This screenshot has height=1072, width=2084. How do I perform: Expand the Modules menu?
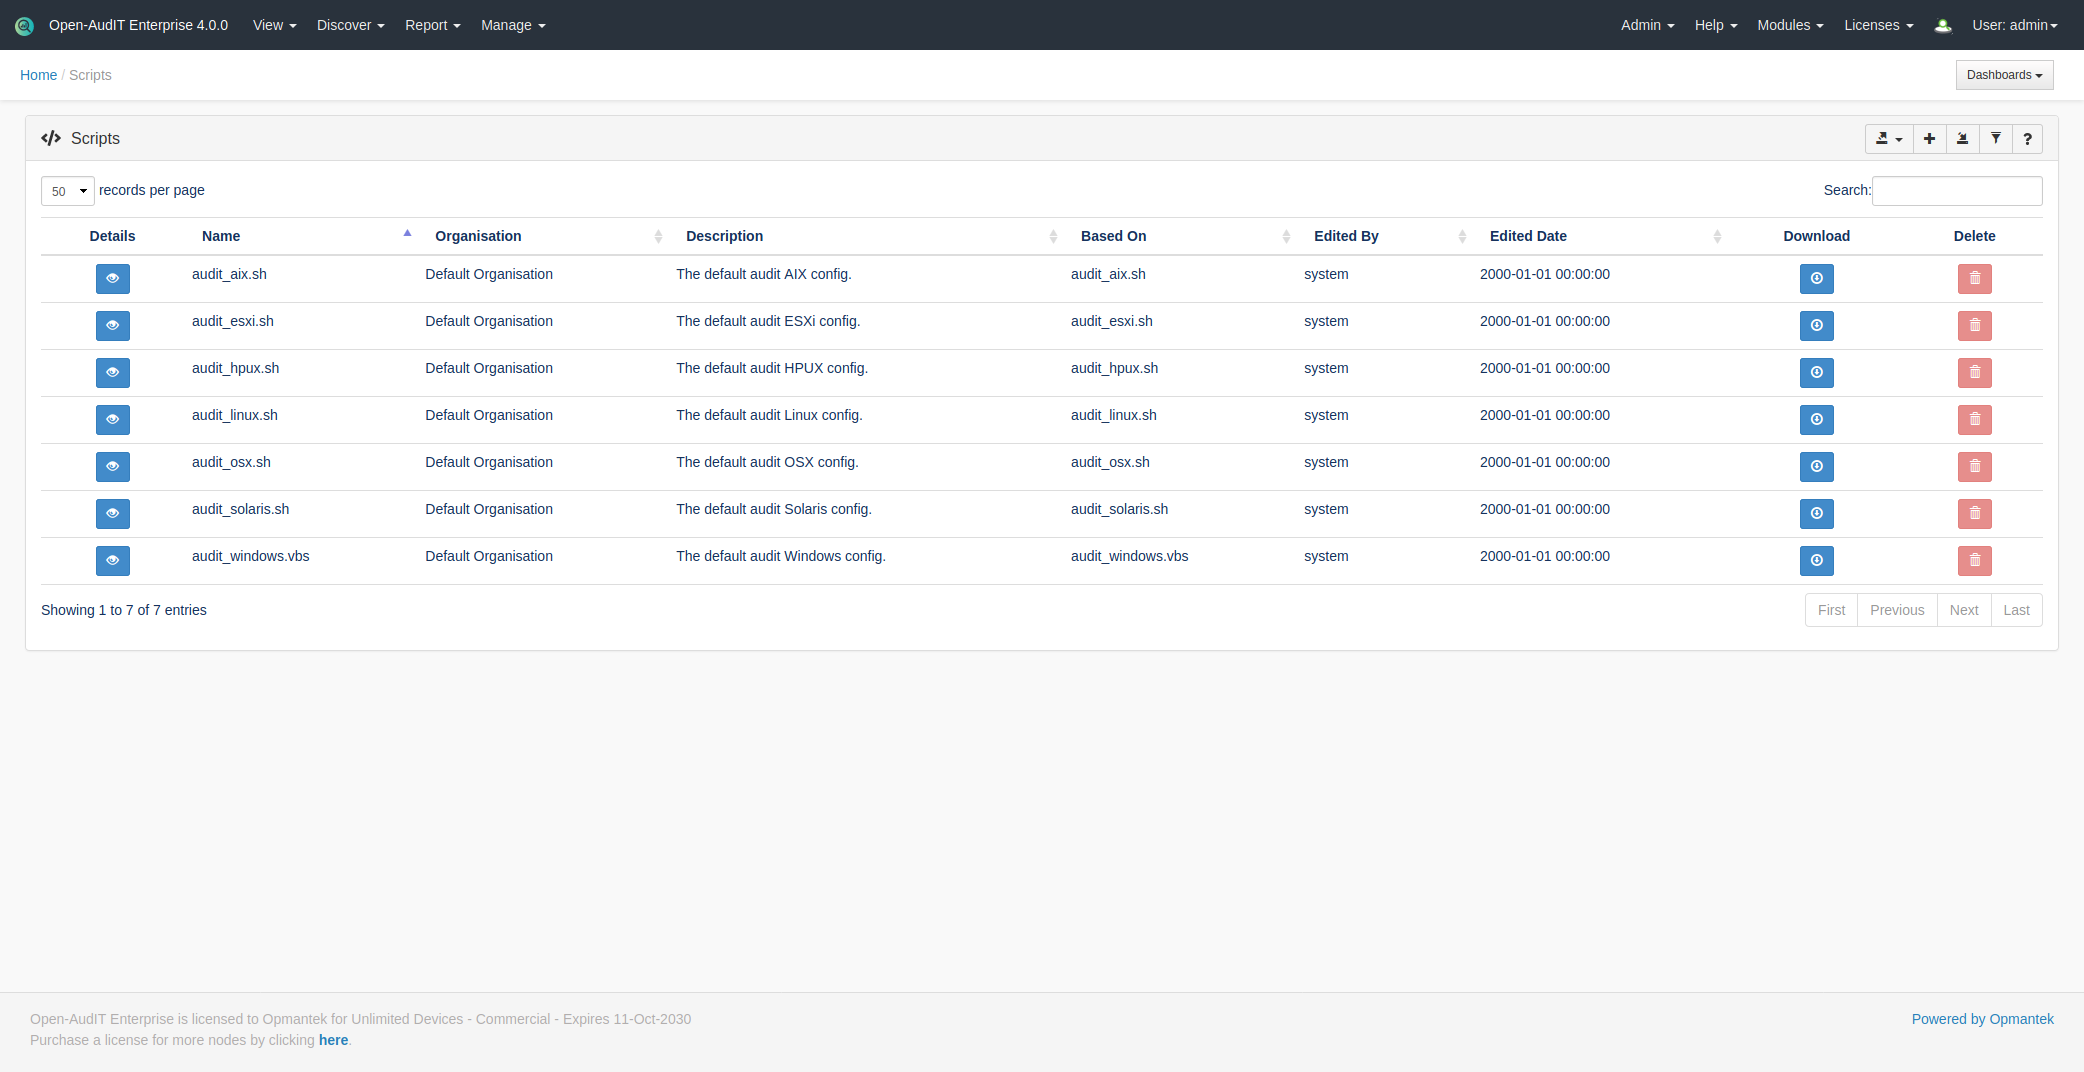coord(1790,25)
